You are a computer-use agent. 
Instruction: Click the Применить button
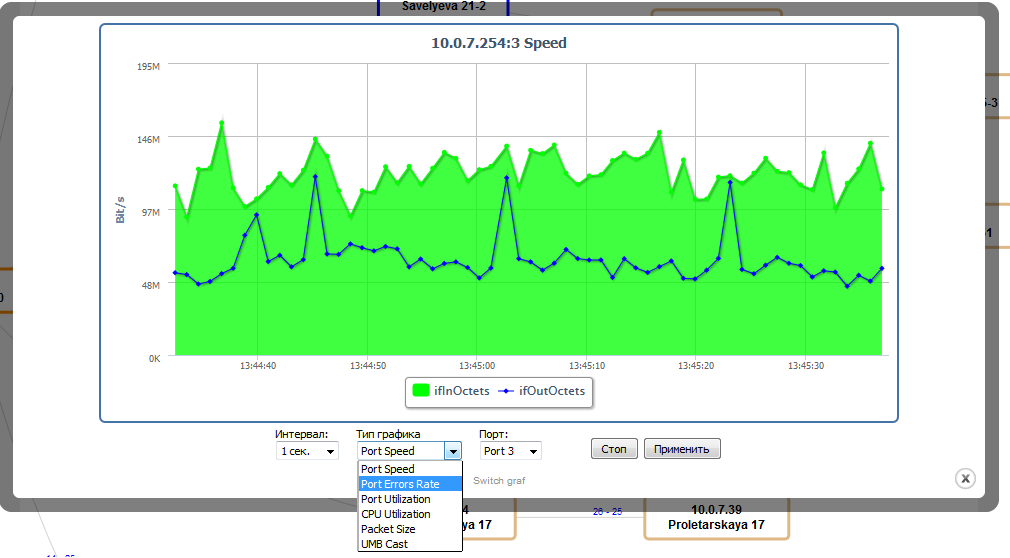(x=681, y=449)
